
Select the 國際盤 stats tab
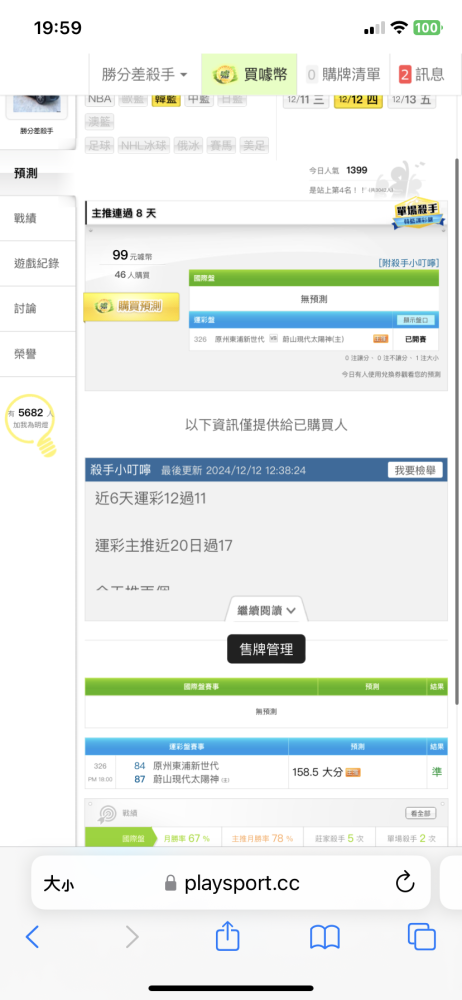click(121, 838)
